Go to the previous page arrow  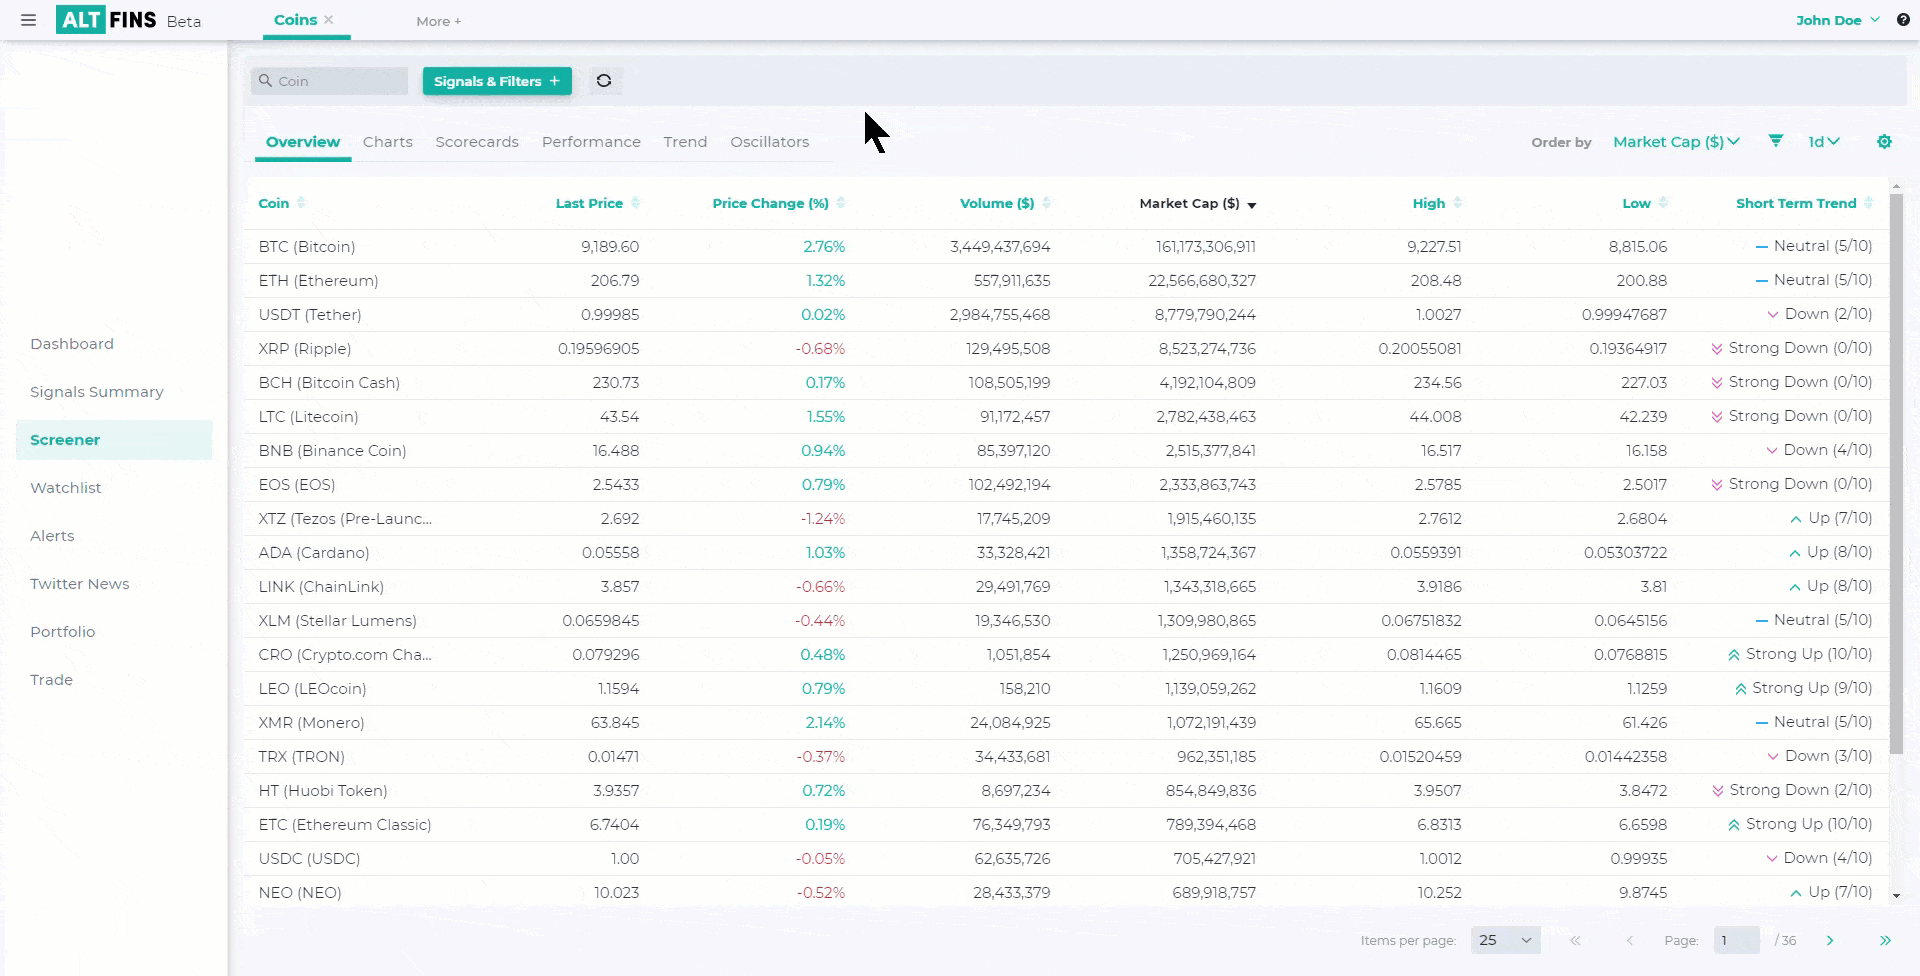coord(1629,940)
